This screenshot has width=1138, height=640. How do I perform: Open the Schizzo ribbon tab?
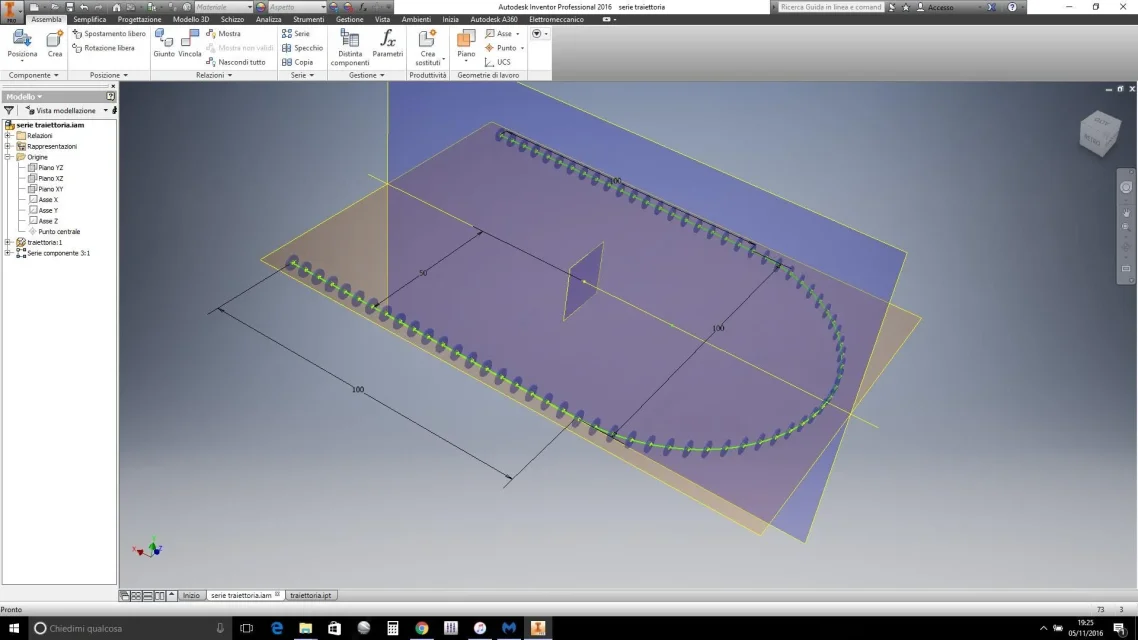click(x=232, y=20)
